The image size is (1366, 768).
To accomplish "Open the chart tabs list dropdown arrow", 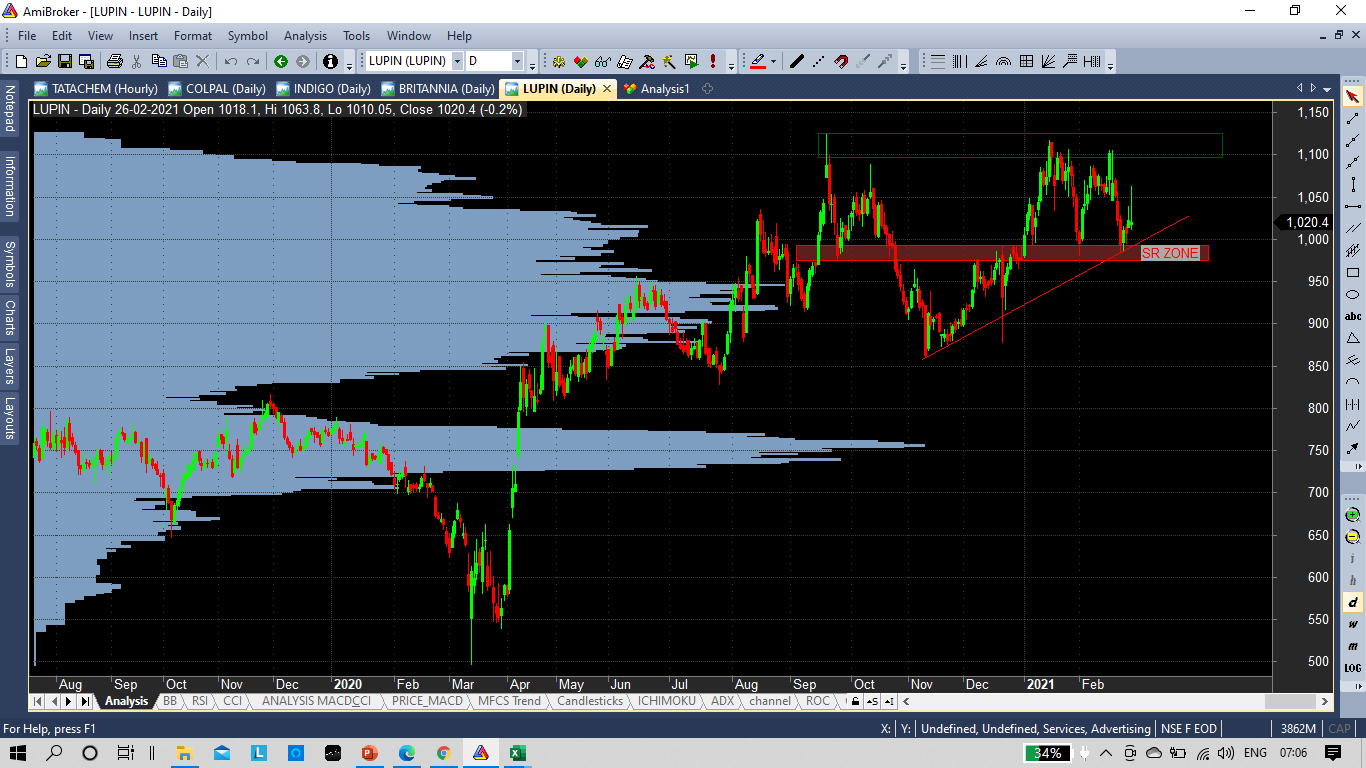I will [1327, 88].
